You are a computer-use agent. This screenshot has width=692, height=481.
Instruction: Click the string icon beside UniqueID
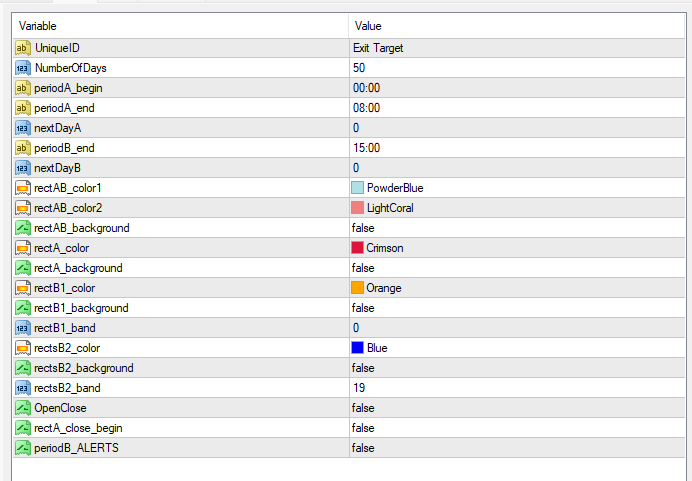(x=23, y=48)
